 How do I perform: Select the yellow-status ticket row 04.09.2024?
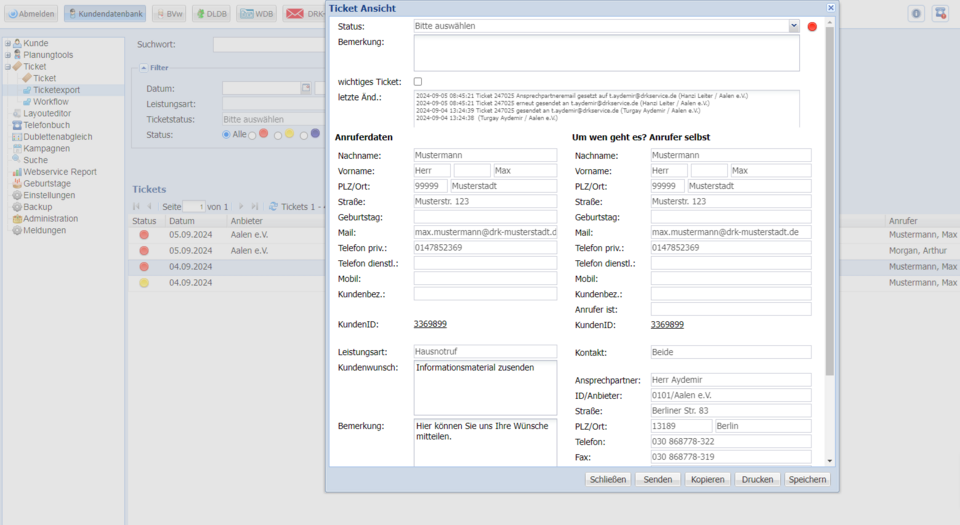(227, 283)
